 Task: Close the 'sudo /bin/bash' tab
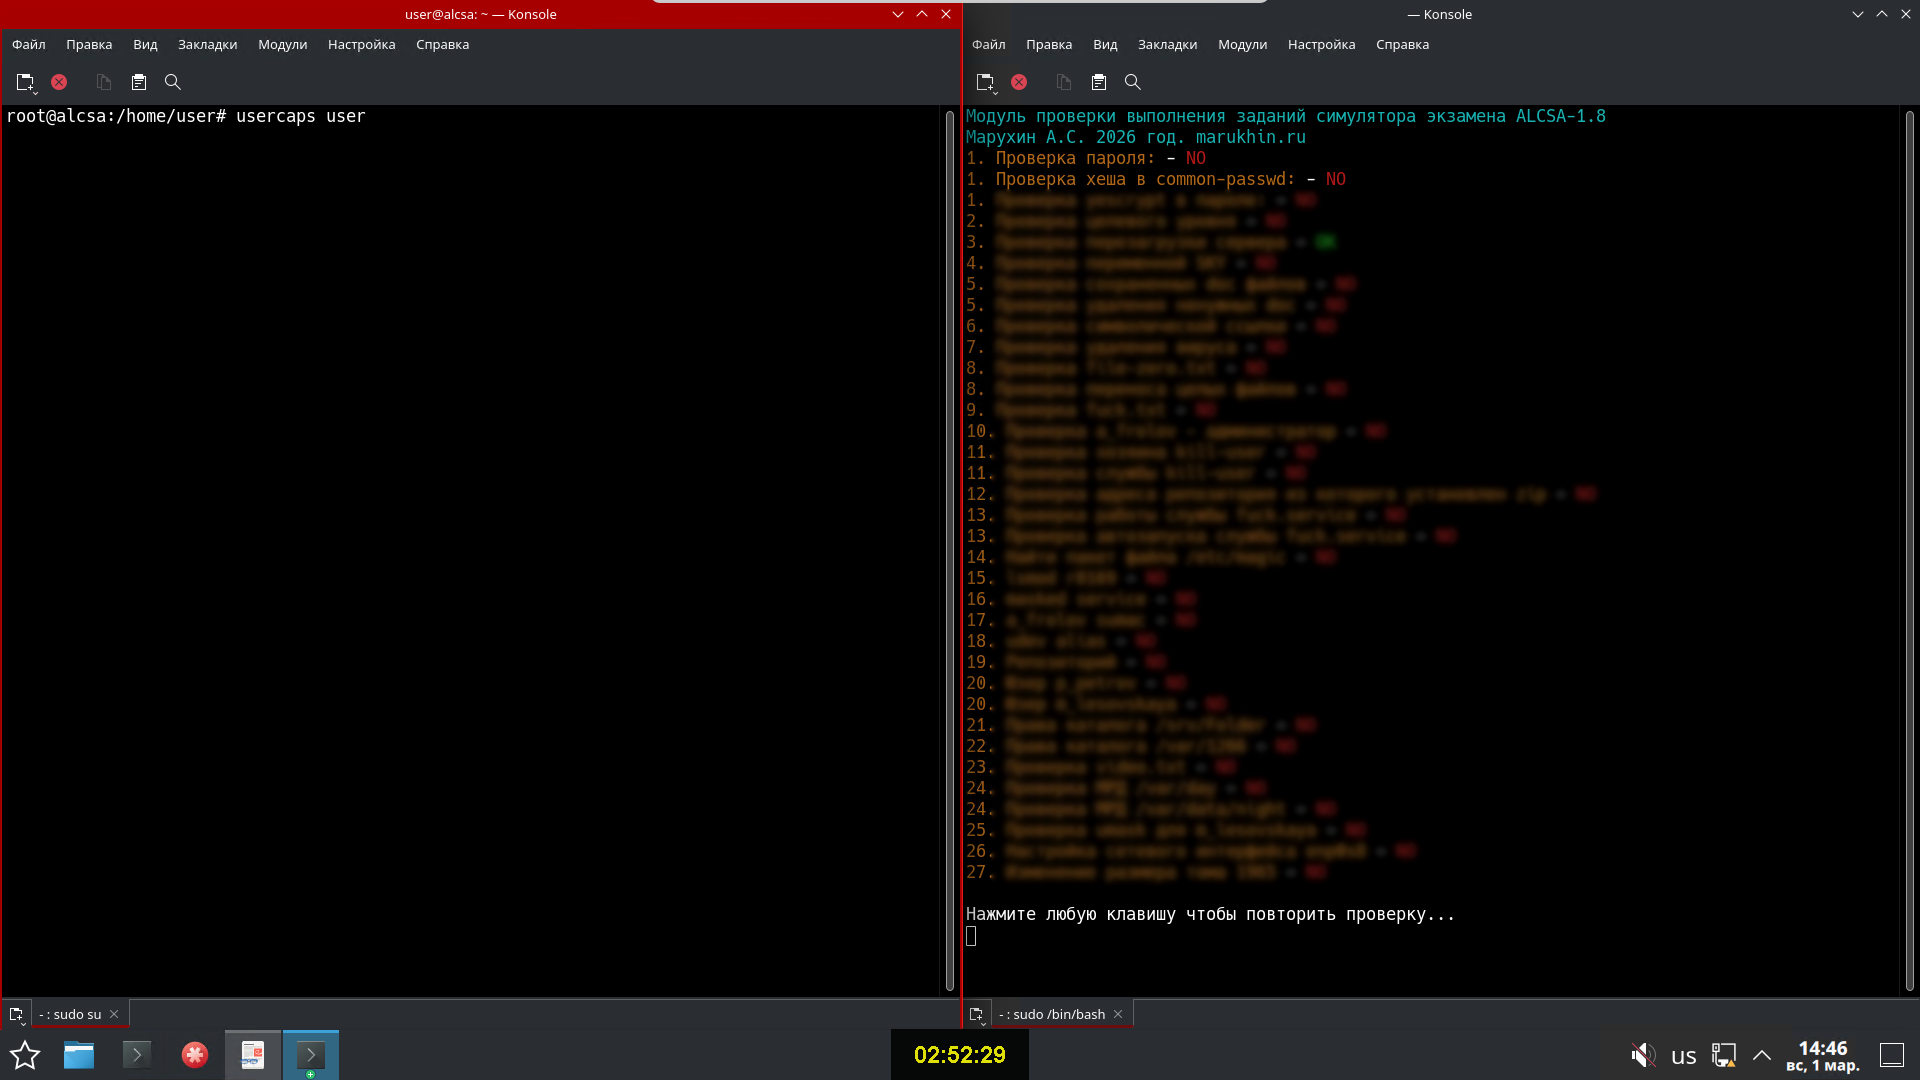(1118, 1014)
